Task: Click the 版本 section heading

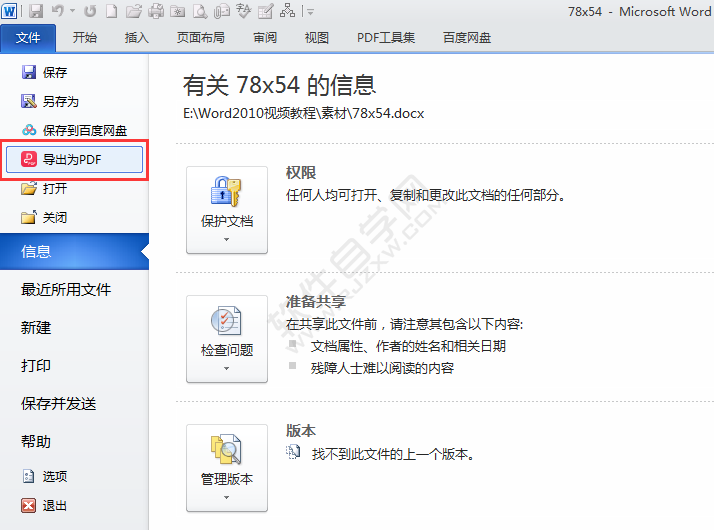Action: pos(301,431)
